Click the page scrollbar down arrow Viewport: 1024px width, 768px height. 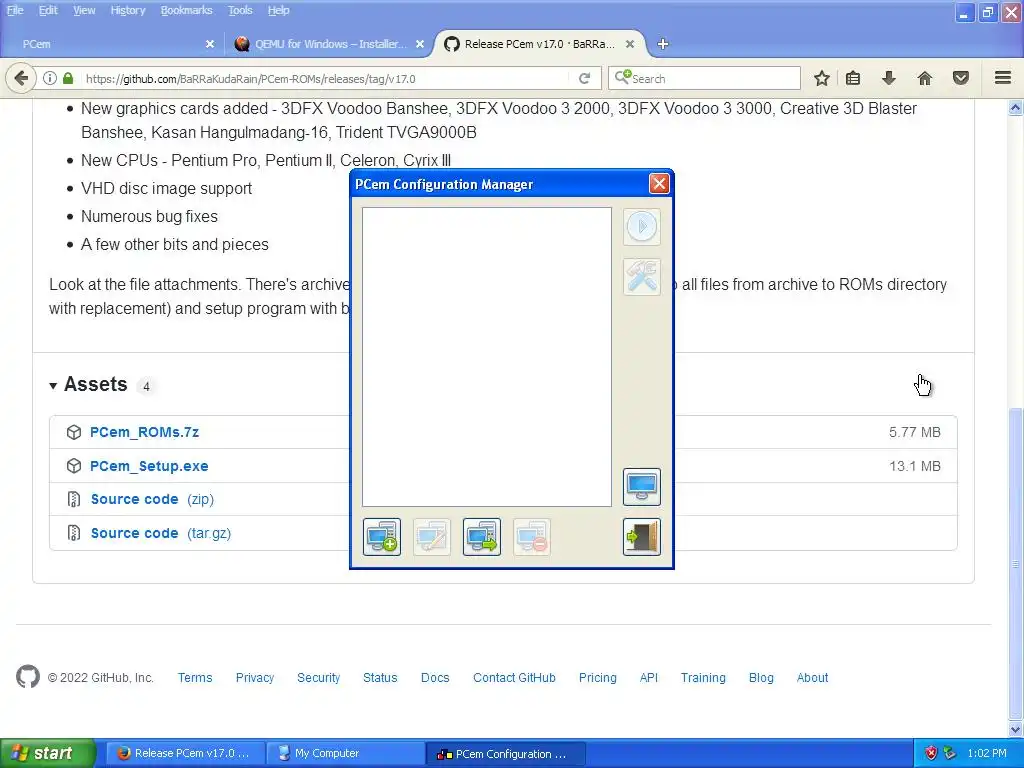point(1016,729)
